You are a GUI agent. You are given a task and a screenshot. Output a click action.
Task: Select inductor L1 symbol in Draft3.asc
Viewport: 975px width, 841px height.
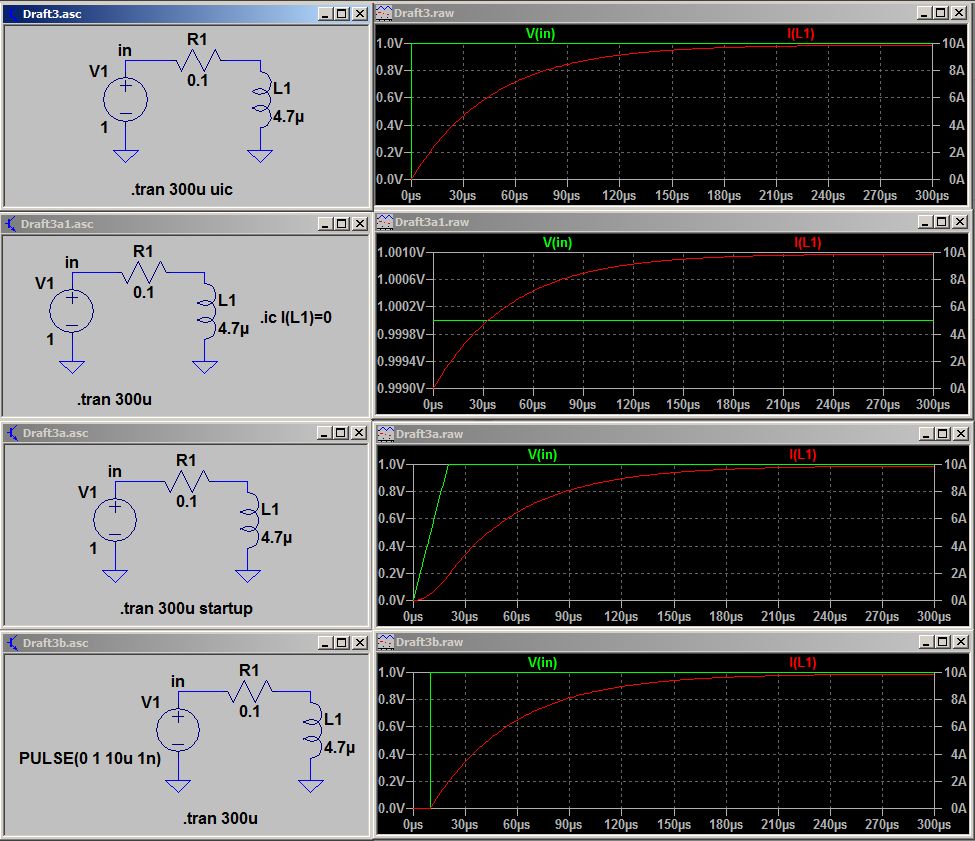pos(261,99)
